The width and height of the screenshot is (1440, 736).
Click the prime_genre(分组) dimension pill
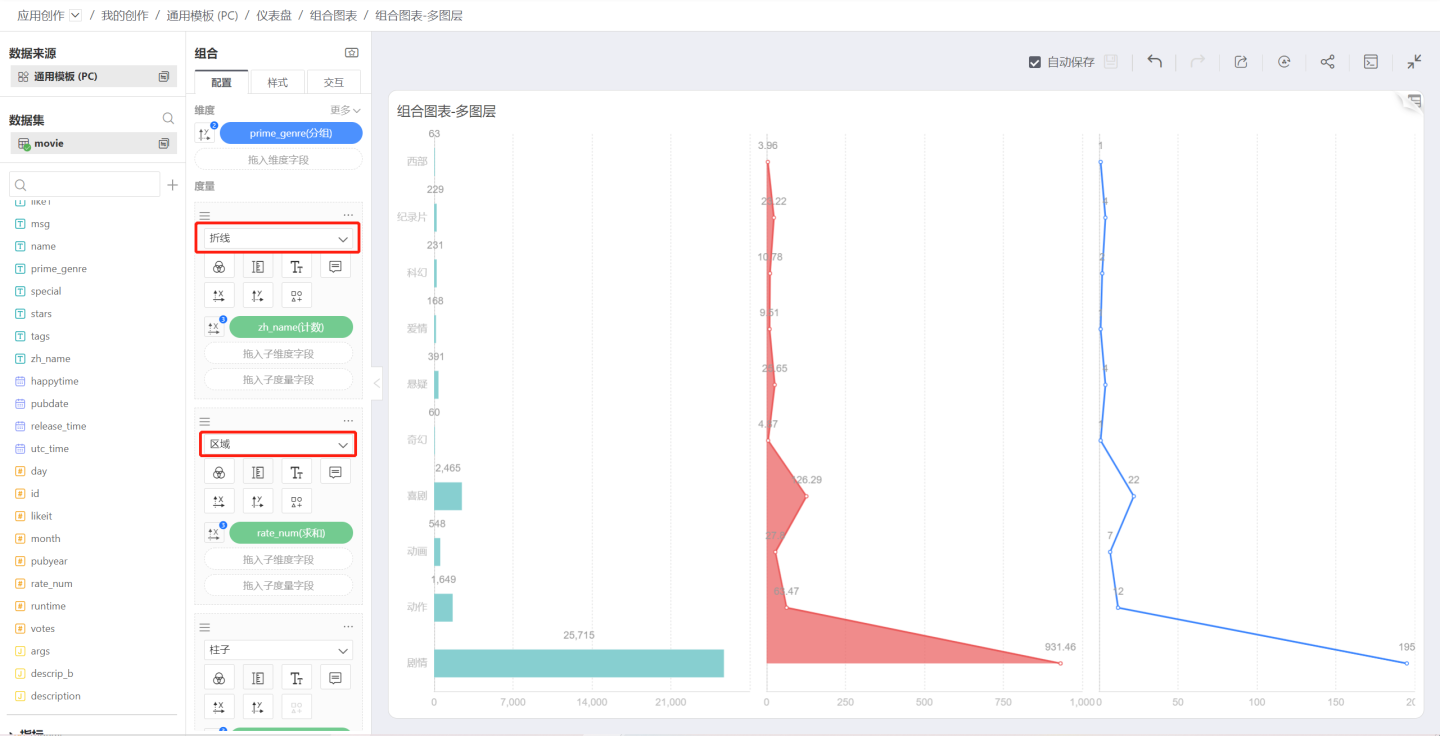pos(291,133)
